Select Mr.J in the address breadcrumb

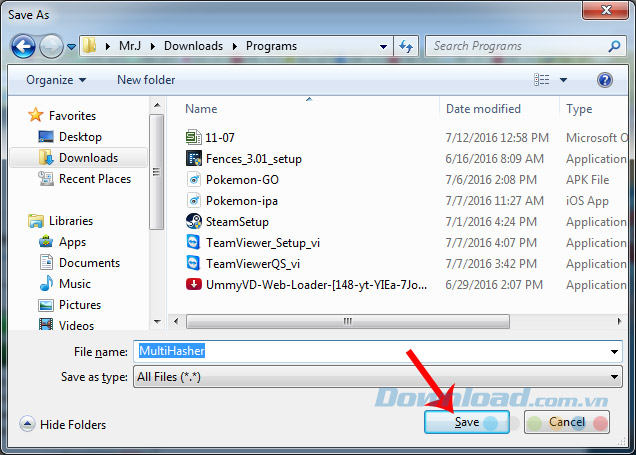tap(130, 46)
